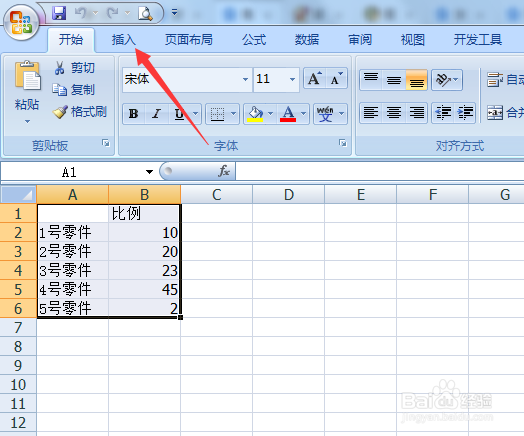Apply the red font color A
Screen dimensions: 524x436
tap(288, 114)
